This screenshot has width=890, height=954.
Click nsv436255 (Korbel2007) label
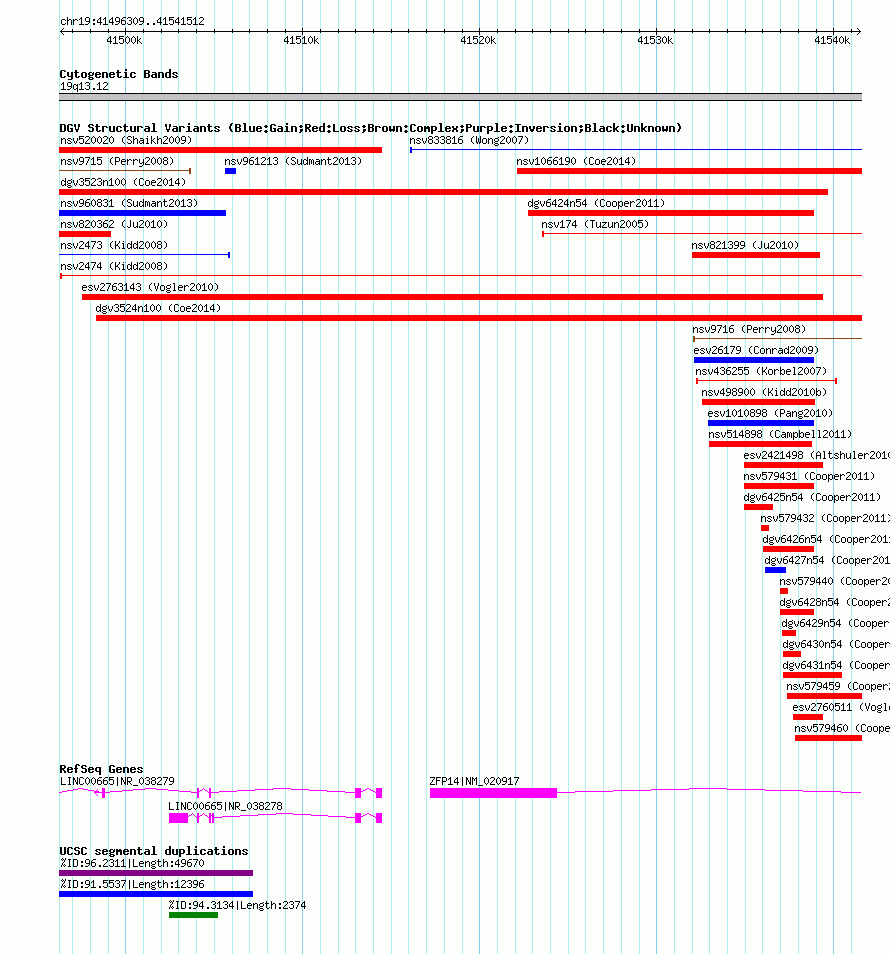760,371
